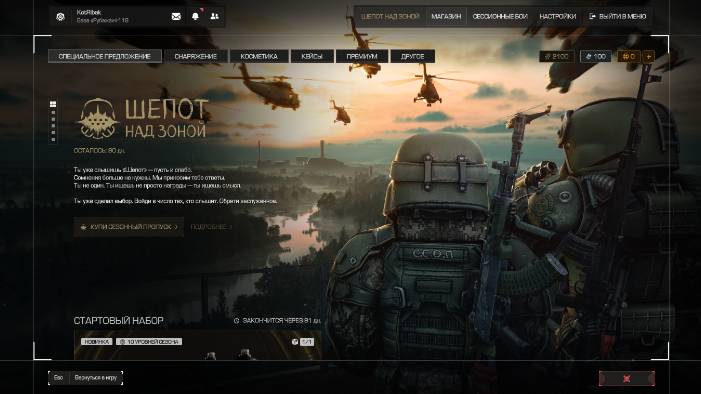
Task: Switch to the КЕЙСЫ tab
Action: (x=312, y=56)
